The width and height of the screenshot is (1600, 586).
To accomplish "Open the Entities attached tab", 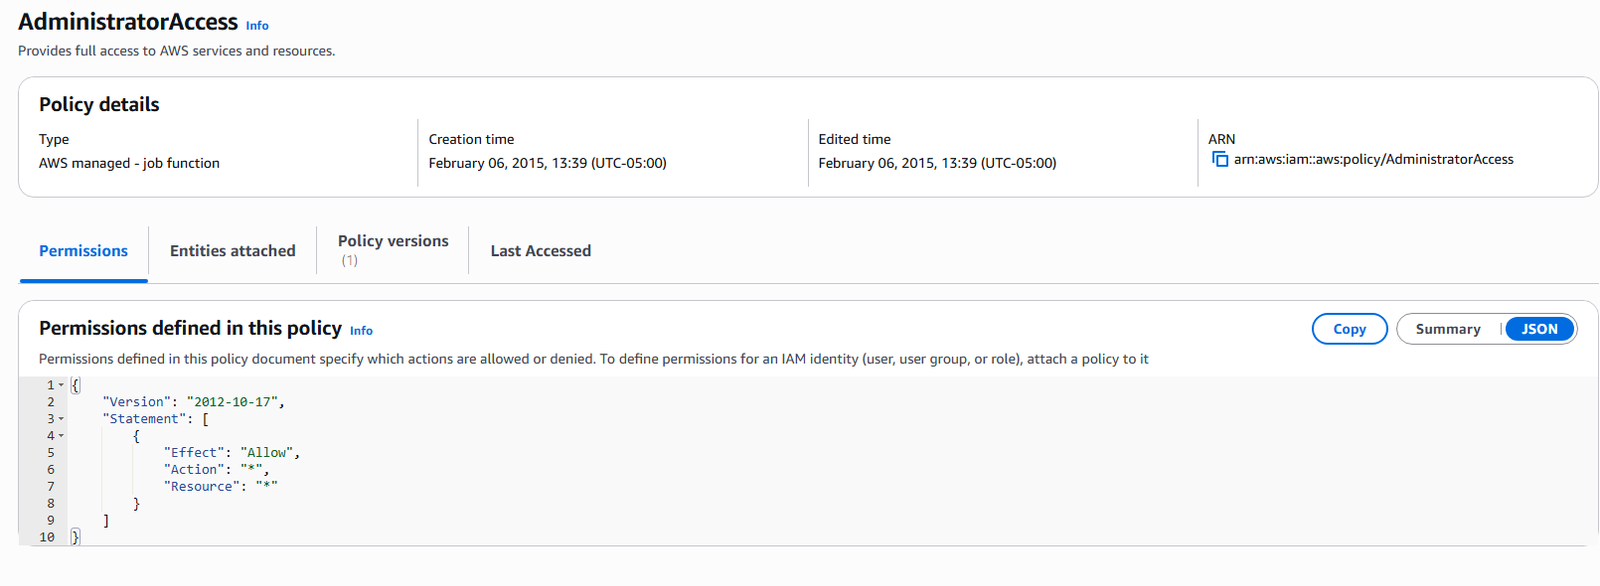I will pyautogui.click(x=232, y=251).
